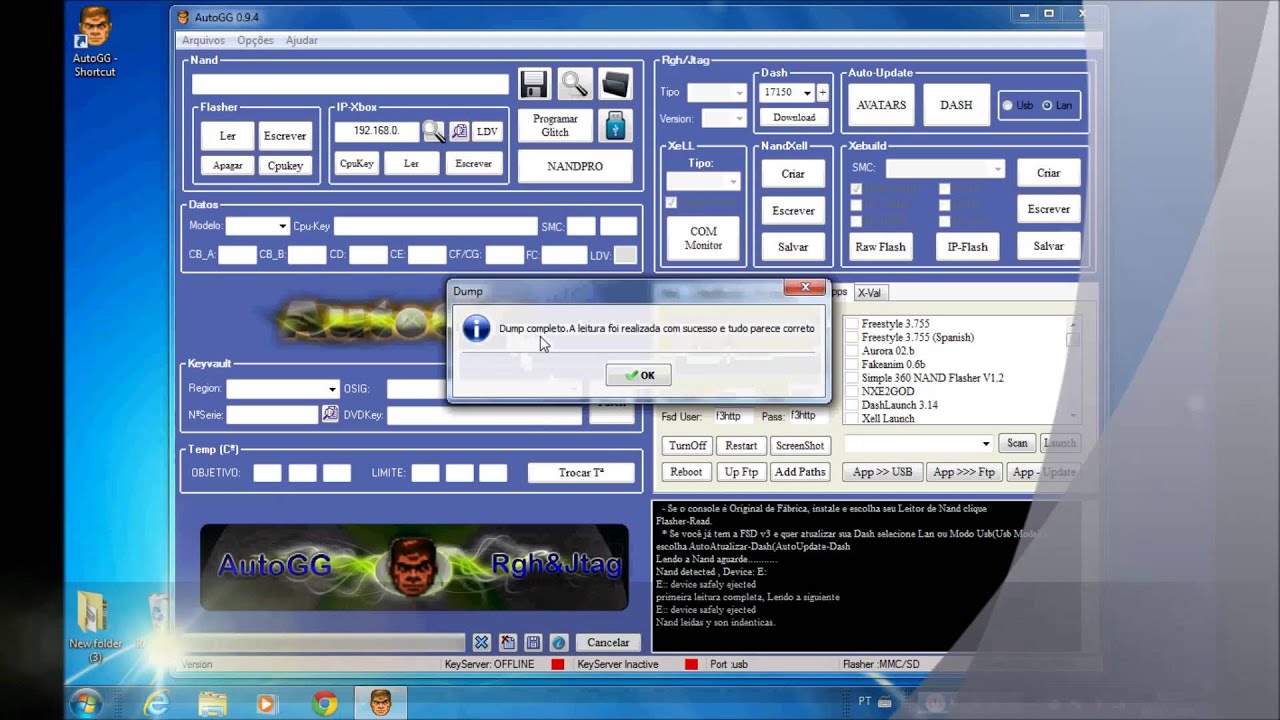Switch to the X-Val tab
Viewport: 1280px width, 720px height.
click(869, 293)
